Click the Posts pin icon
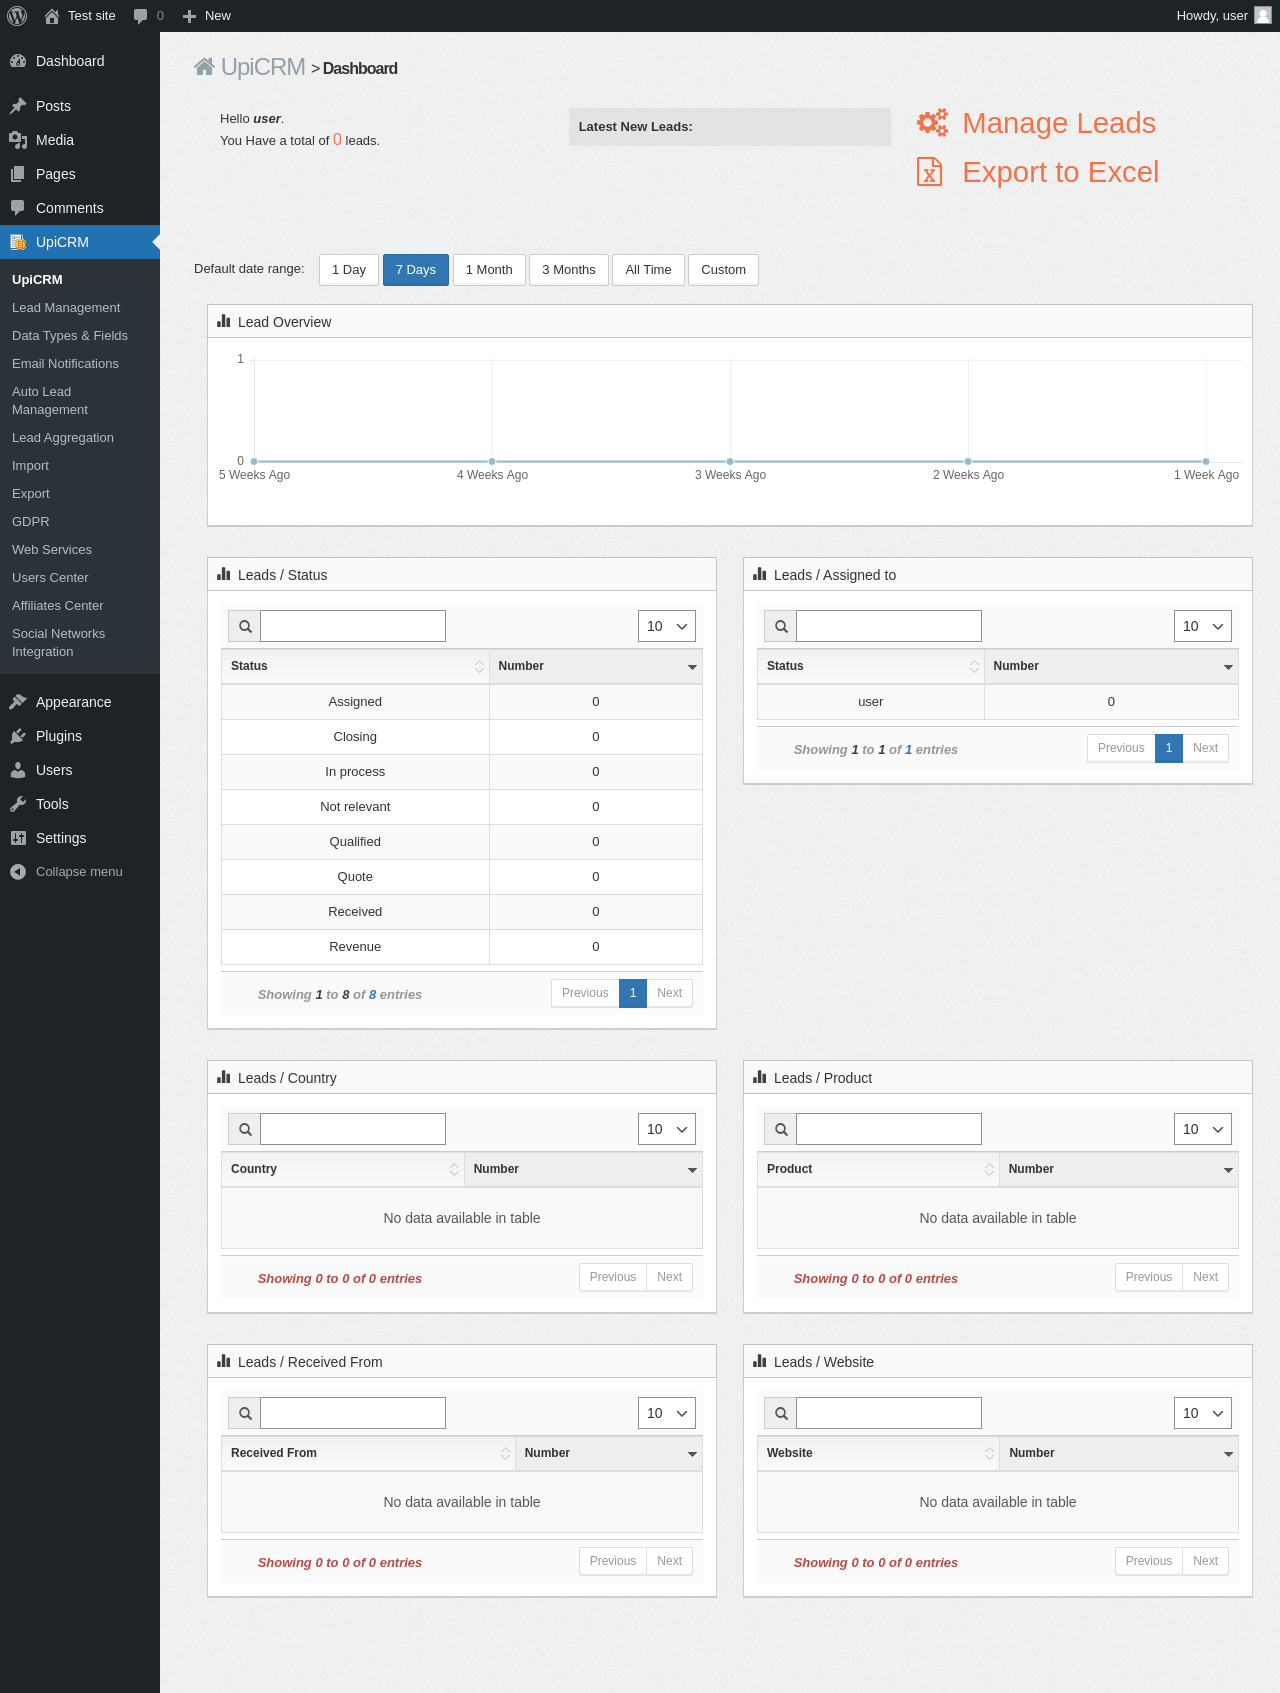Viewport: 1280px width, 1693px height. point(18,106)
